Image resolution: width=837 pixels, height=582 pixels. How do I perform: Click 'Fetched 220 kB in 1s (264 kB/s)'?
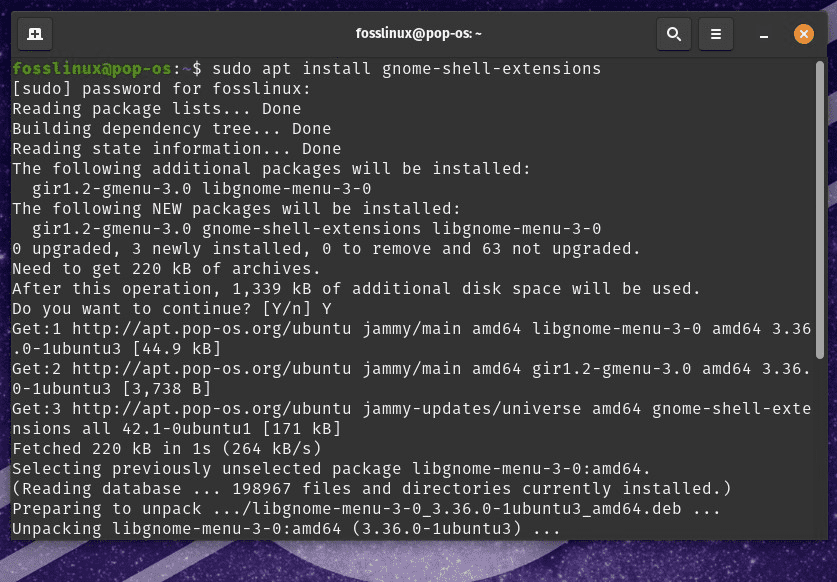(167, 449)
